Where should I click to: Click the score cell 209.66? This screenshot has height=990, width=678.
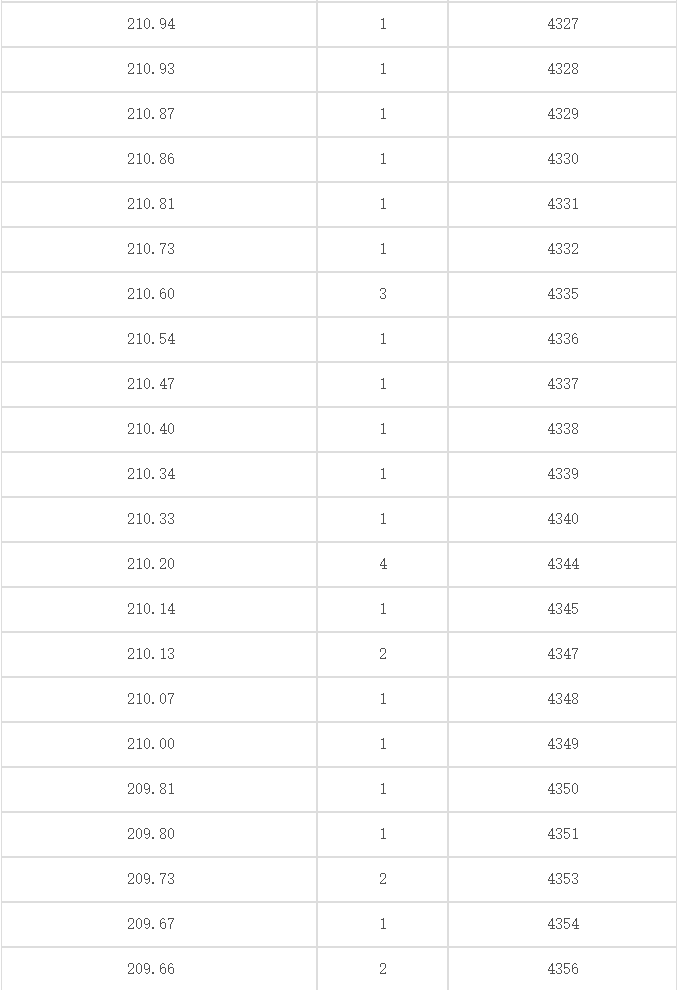pos(151,969)
